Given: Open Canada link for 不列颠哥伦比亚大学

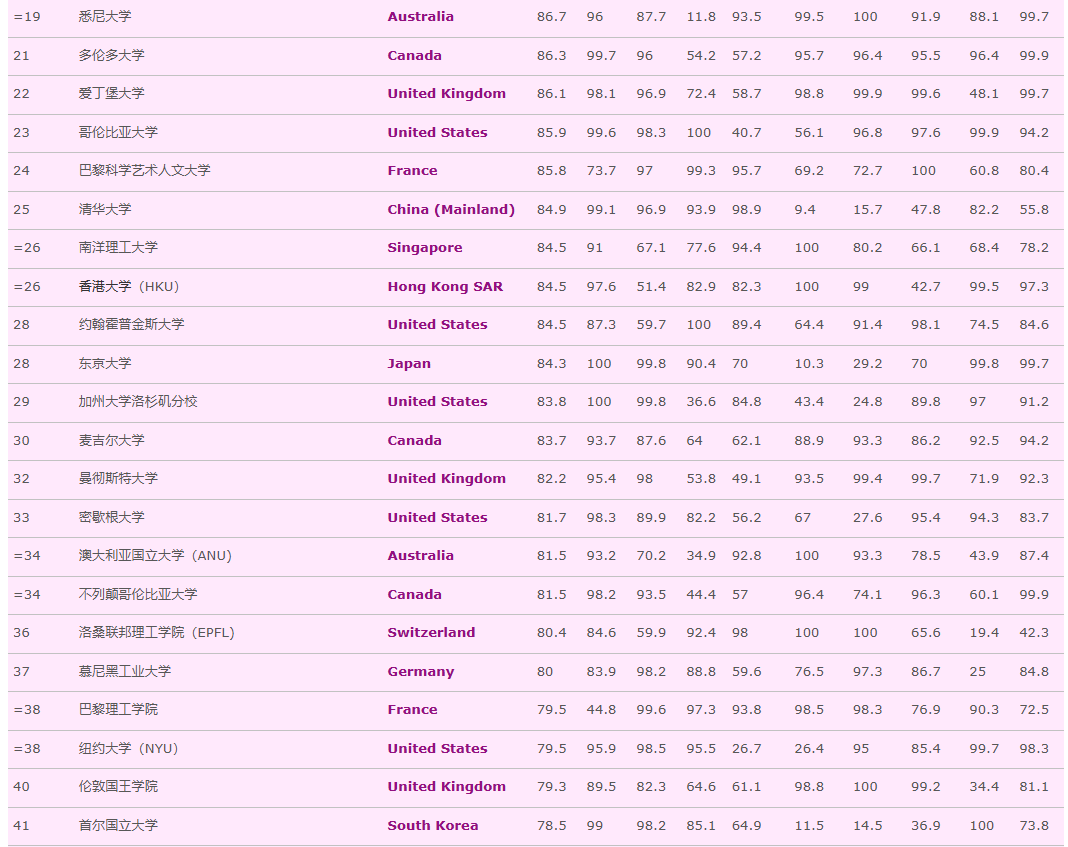Looking at the screenshot, I should (414, 594).
